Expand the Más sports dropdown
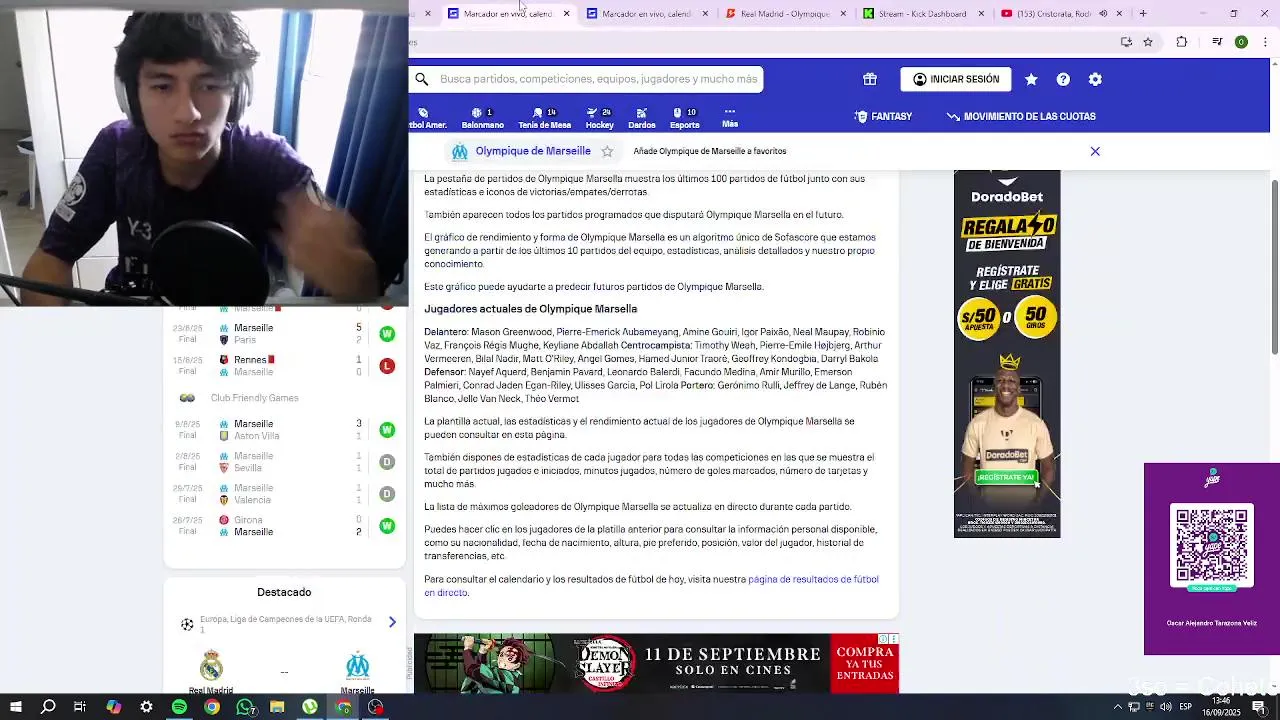This screenshot has width=1280, height=720. [x=730, y=118]
